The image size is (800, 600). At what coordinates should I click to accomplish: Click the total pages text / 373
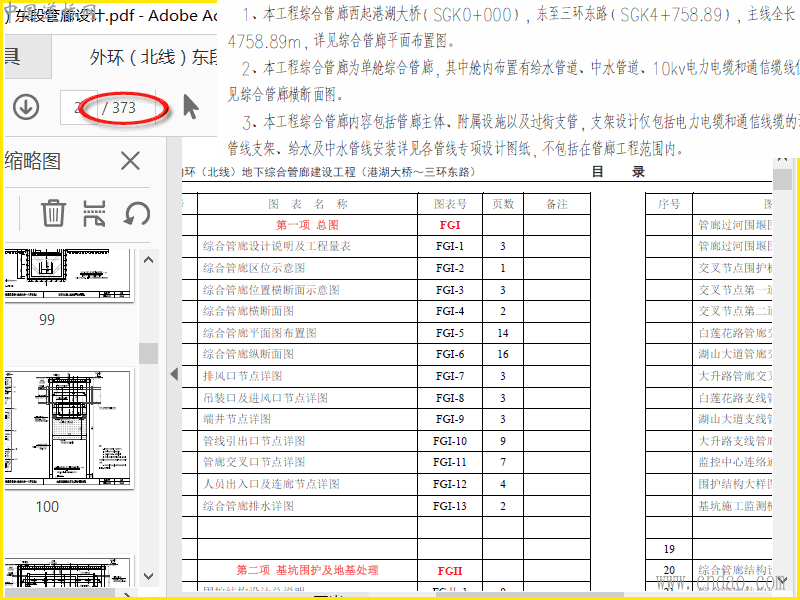click(119, 108)
